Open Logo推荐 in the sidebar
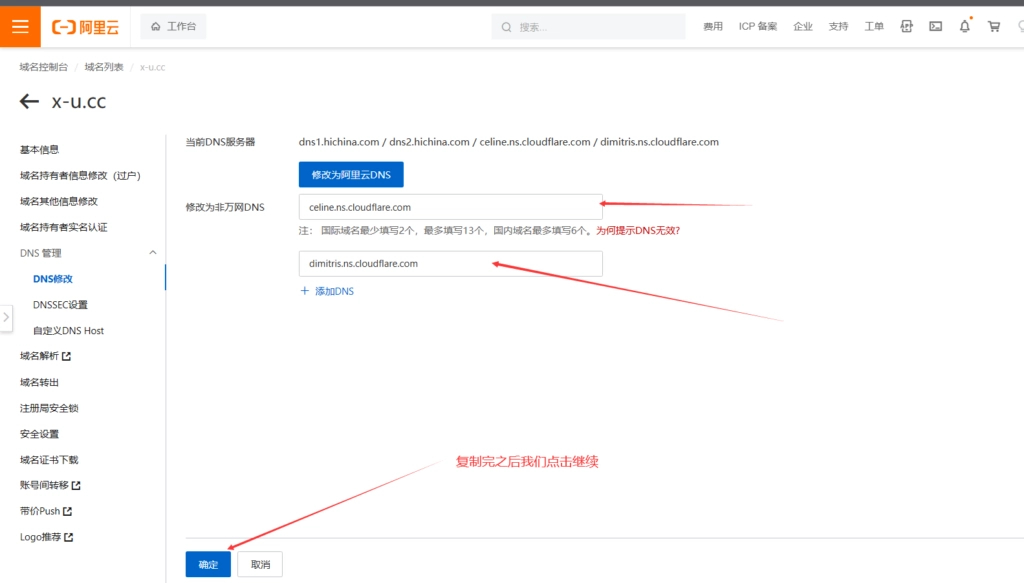This screenshot has width=1024, height=583. pyautogui.click(x=40, y=537)
